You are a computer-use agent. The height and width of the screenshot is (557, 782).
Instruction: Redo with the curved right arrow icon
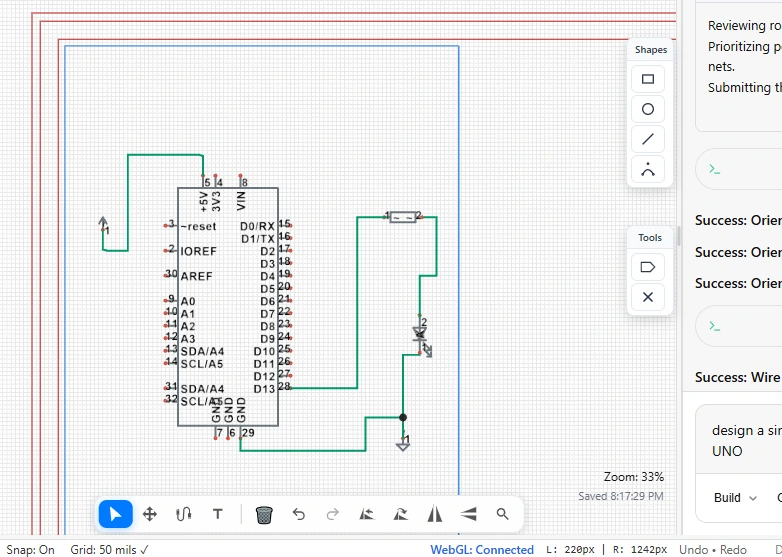[332, 514]
